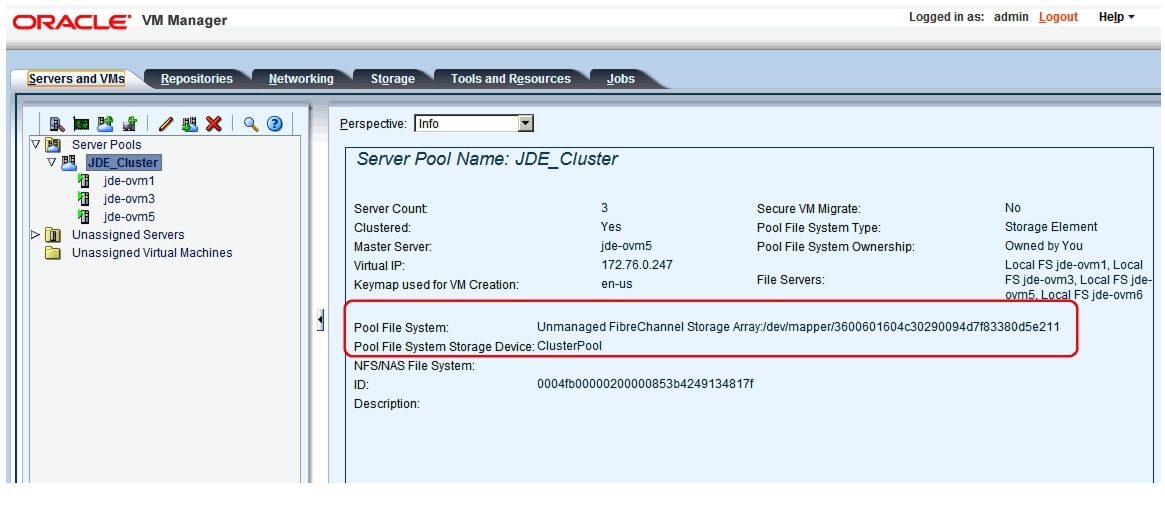
Task: Open the Networking tab
Action: click(x=301, y=79)
